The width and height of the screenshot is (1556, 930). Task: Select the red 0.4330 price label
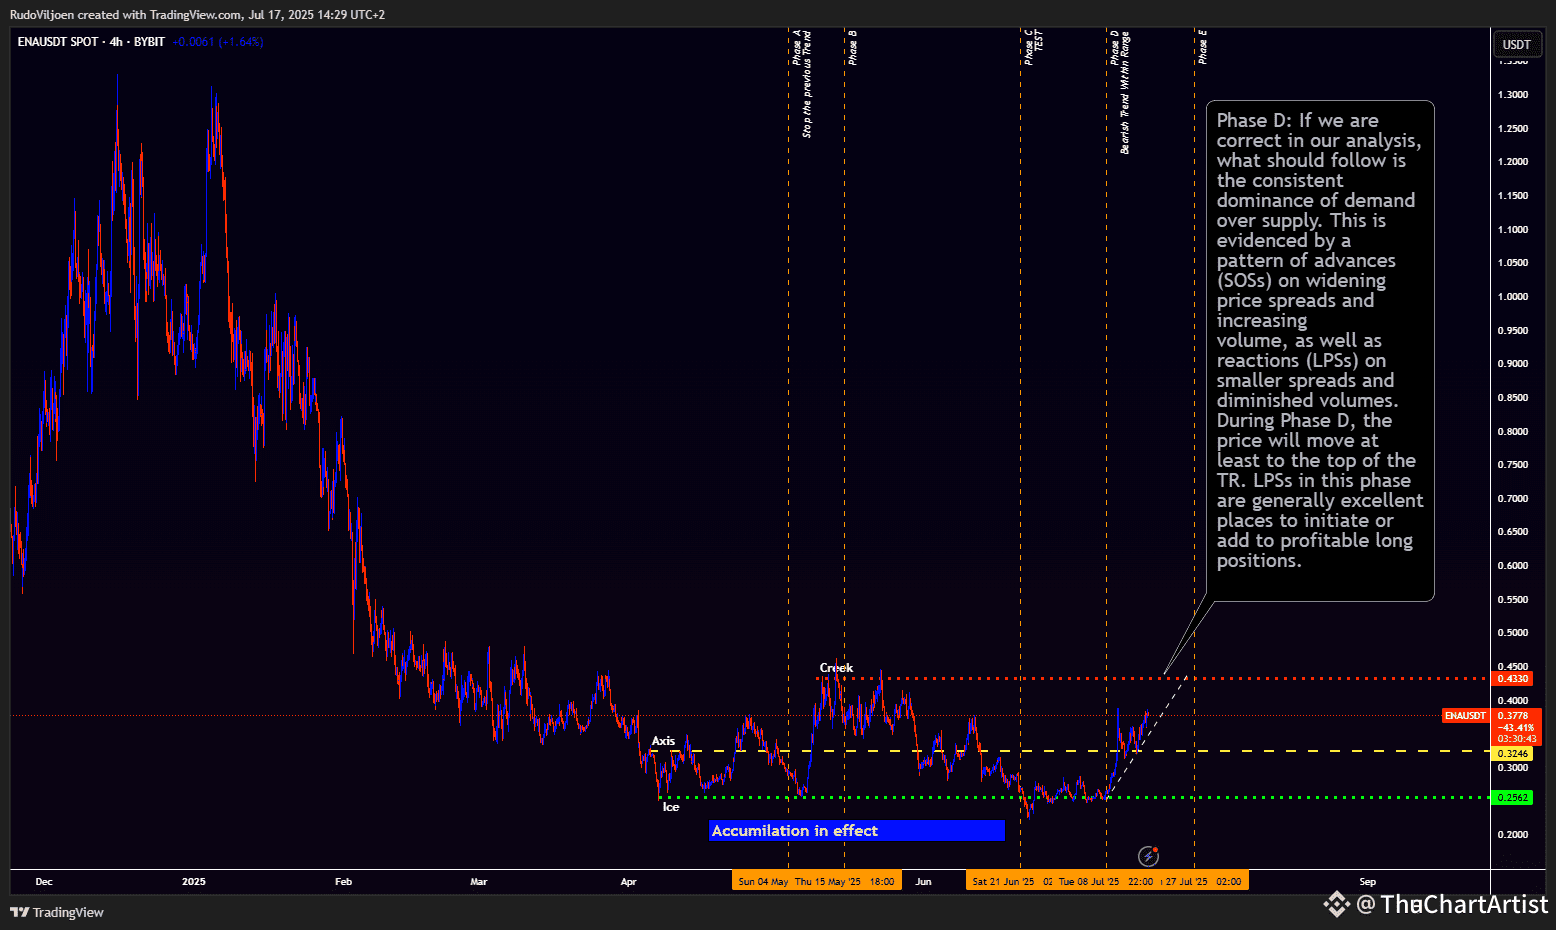[1511, 679]
